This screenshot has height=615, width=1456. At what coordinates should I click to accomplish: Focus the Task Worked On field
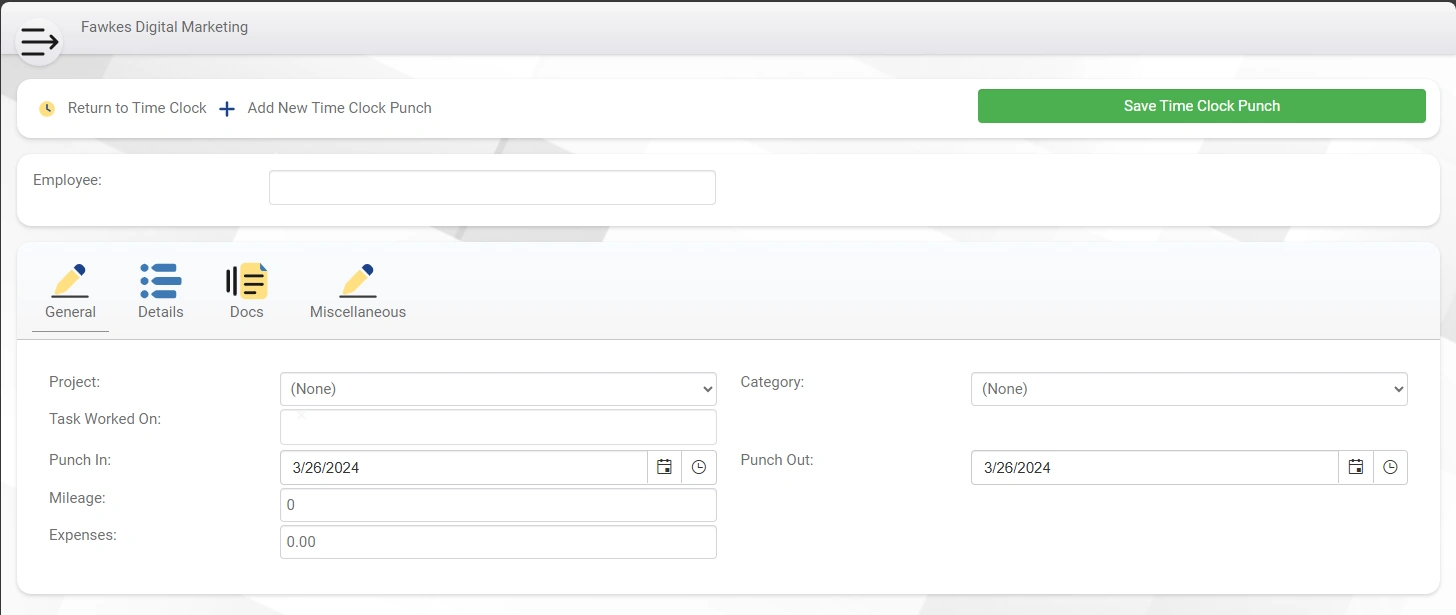pyautogui.click(x=498, y=427)
